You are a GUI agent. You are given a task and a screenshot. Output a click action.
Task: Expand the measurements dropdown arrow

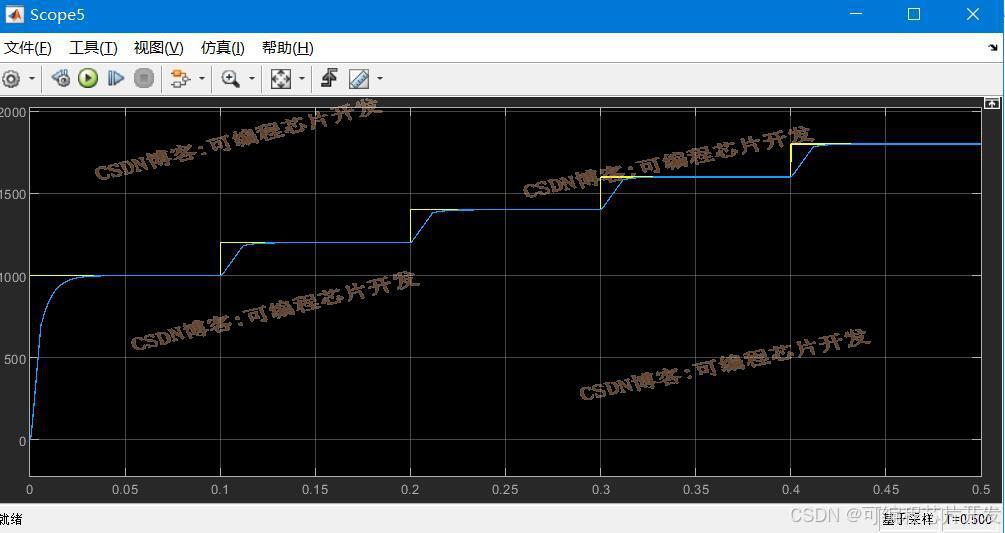379,79
